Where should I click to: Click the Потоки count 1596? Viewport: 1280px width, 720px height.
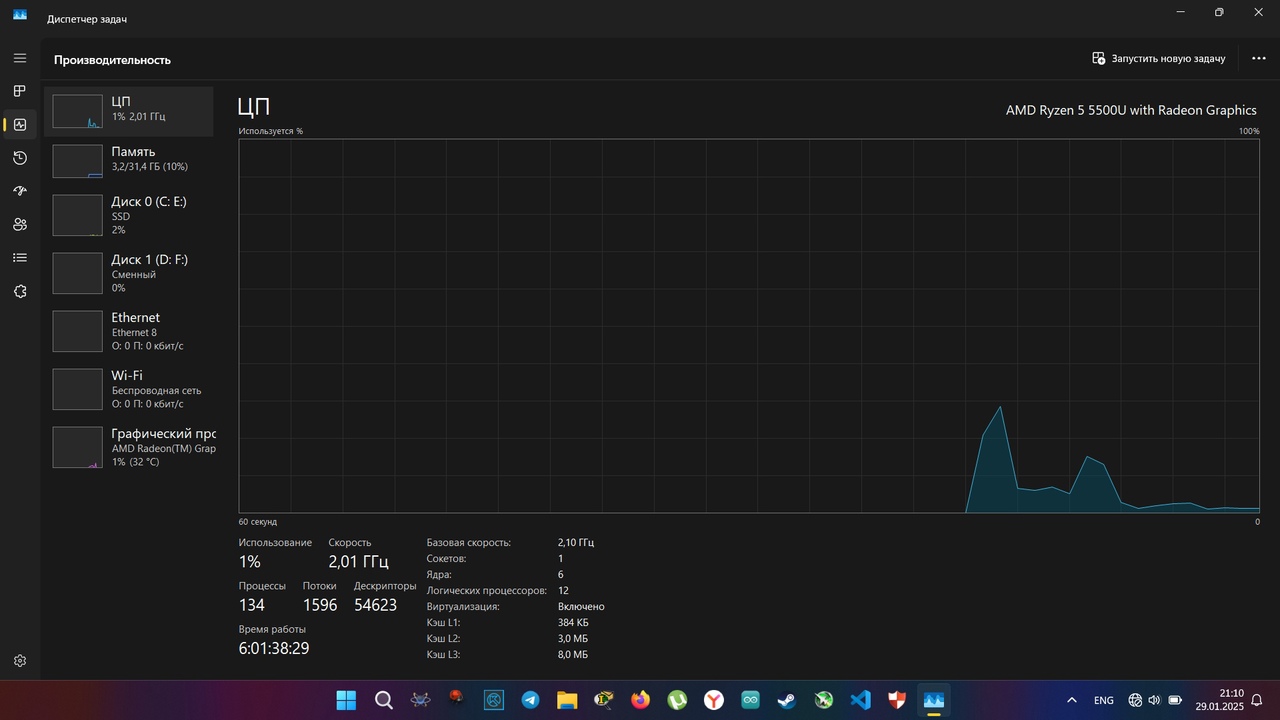tap(320, 605)
